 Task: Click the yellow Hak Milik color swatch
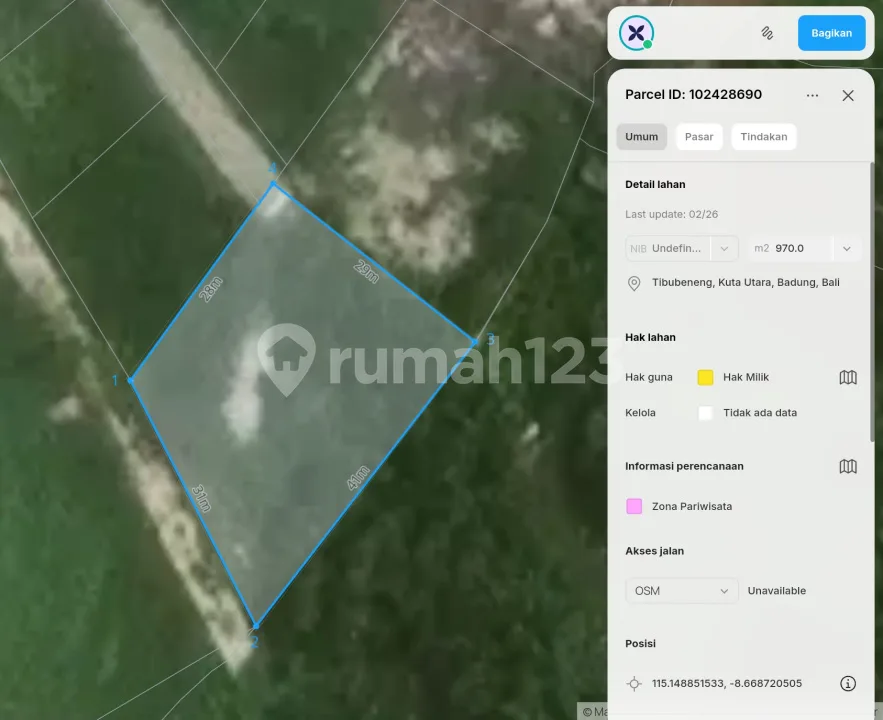[705, 377]
